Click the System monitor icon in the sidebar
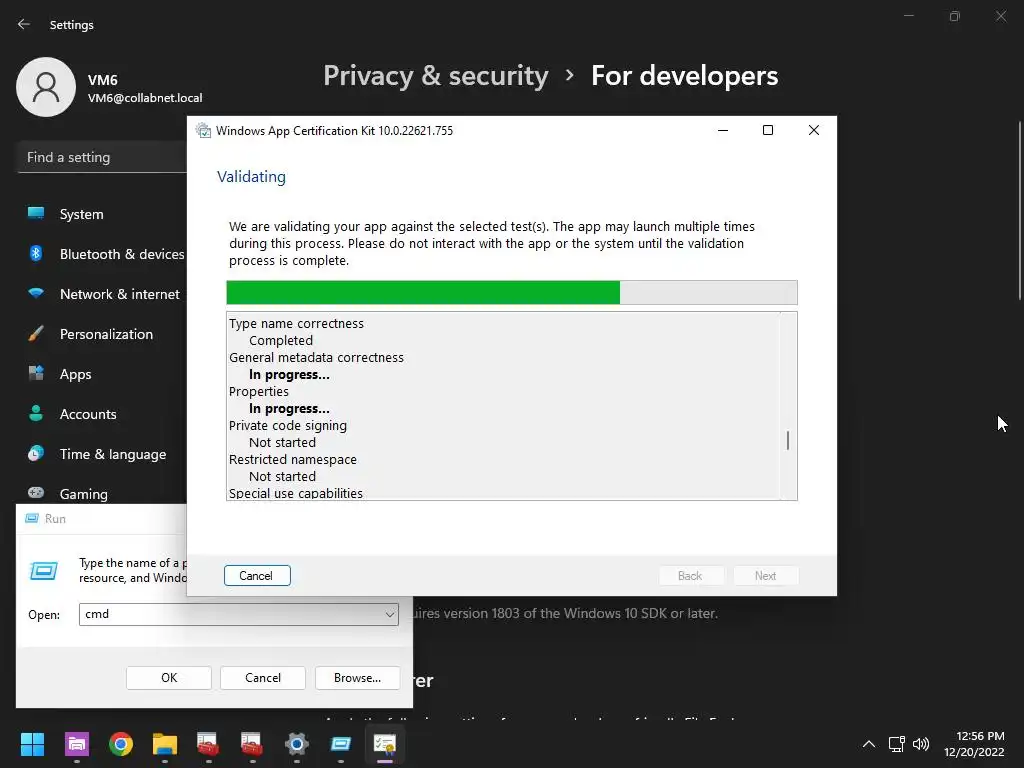The width and height of the screenshot is (1024, 768). (x=36, y=213)
